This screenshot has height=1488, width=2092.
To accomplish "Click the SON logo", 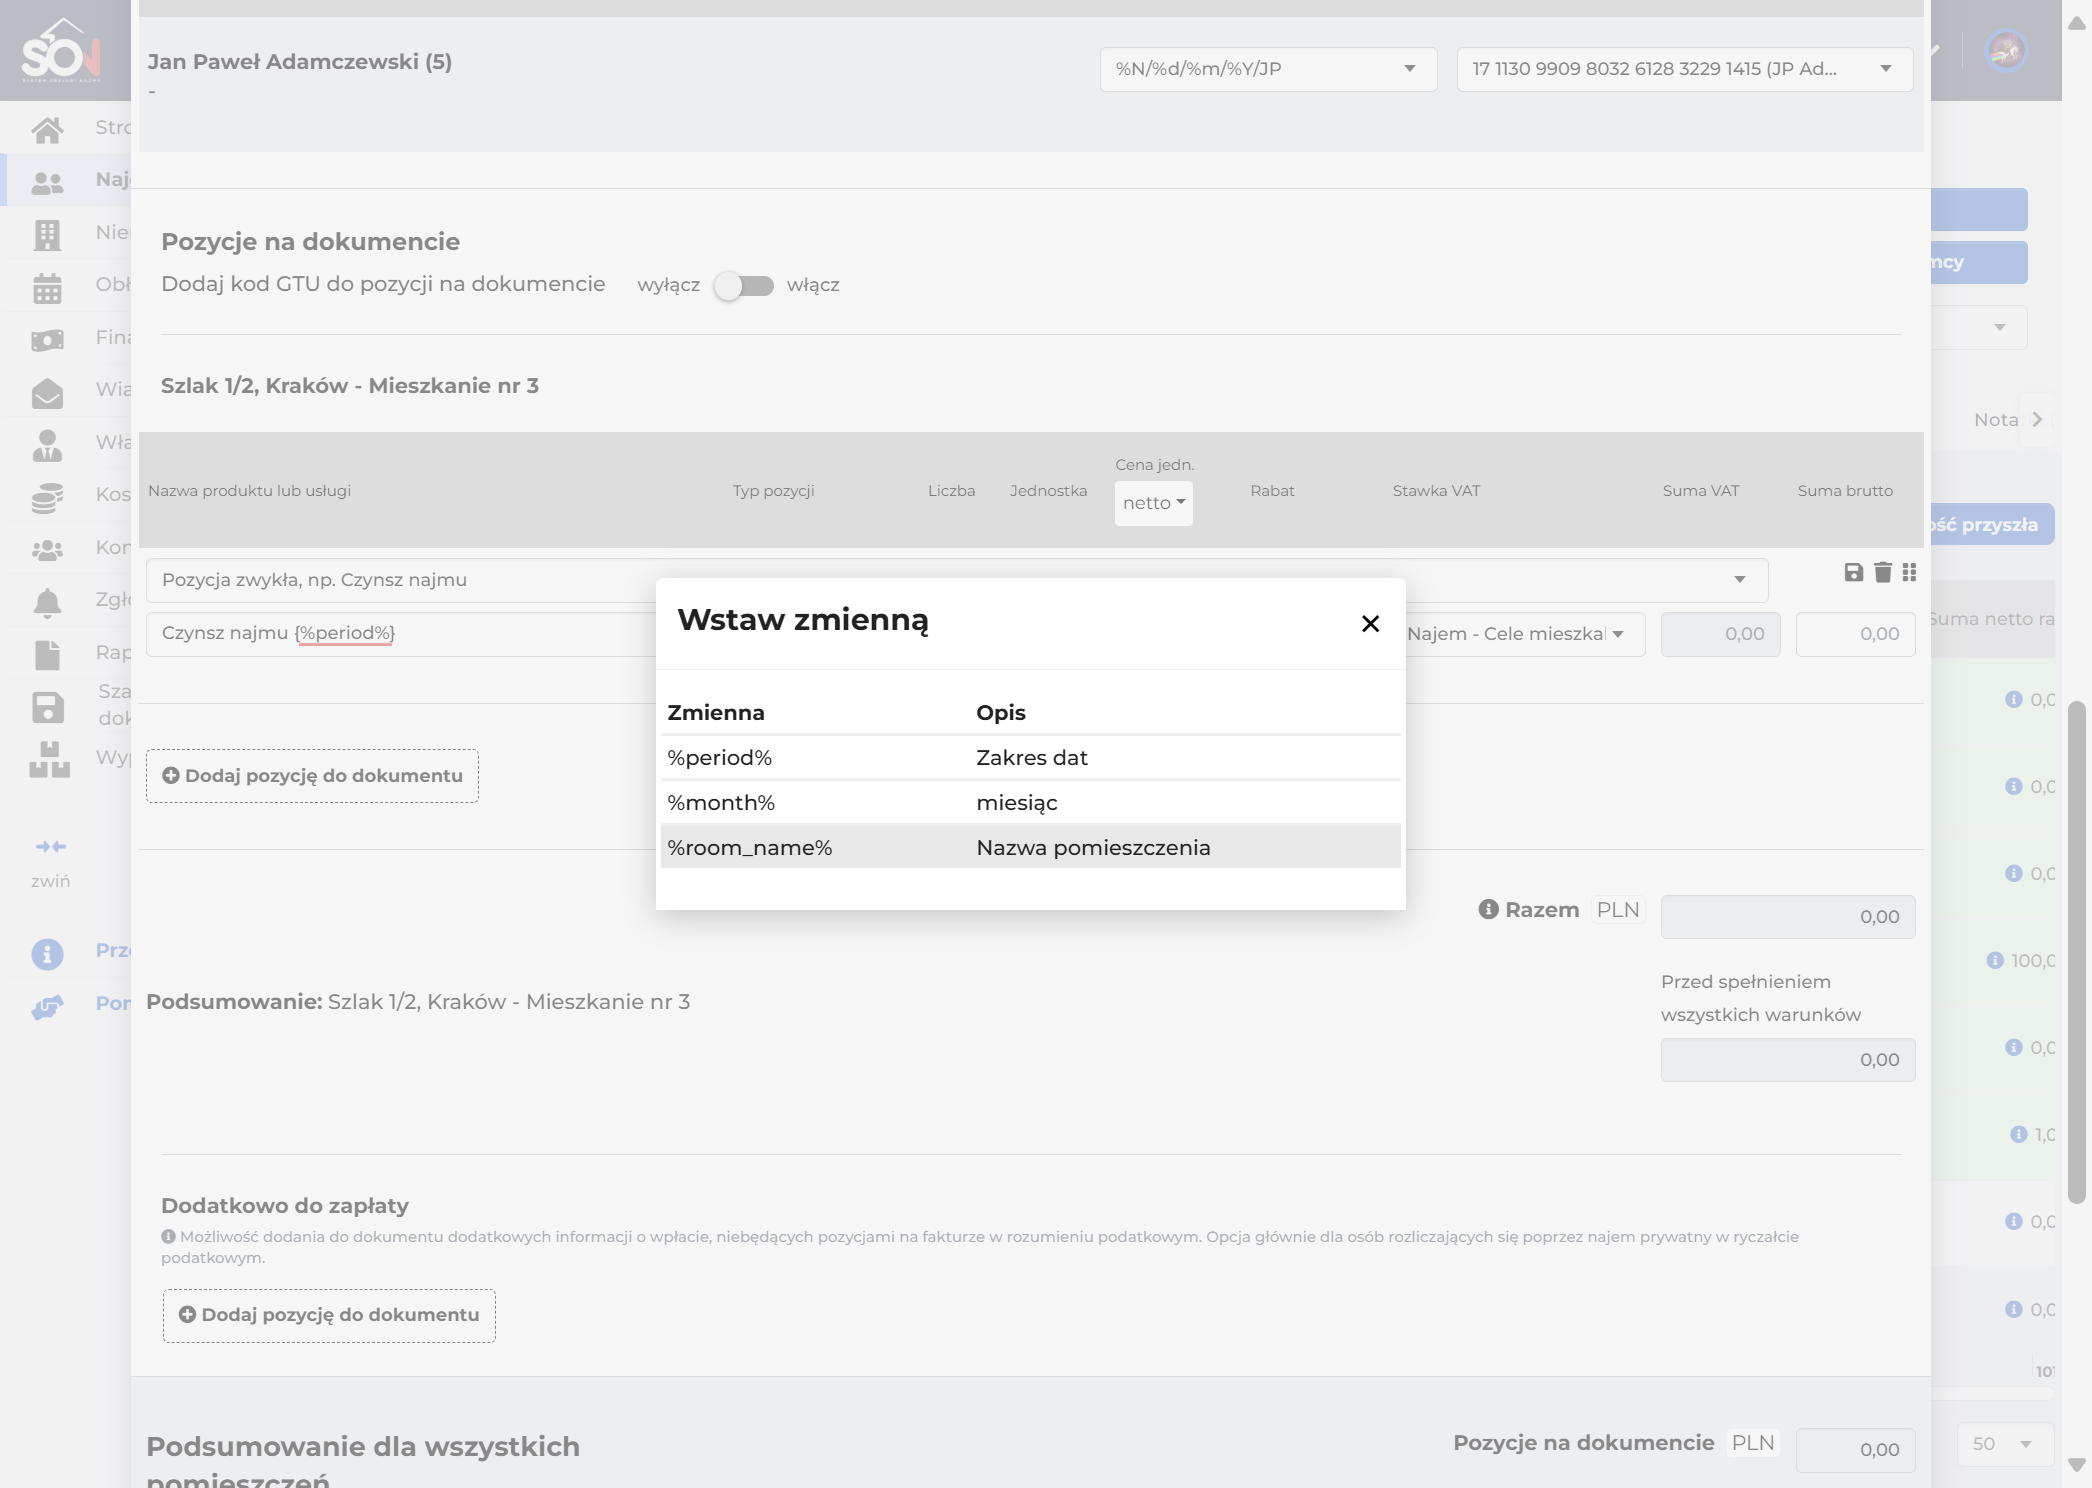I will point(62,50).
